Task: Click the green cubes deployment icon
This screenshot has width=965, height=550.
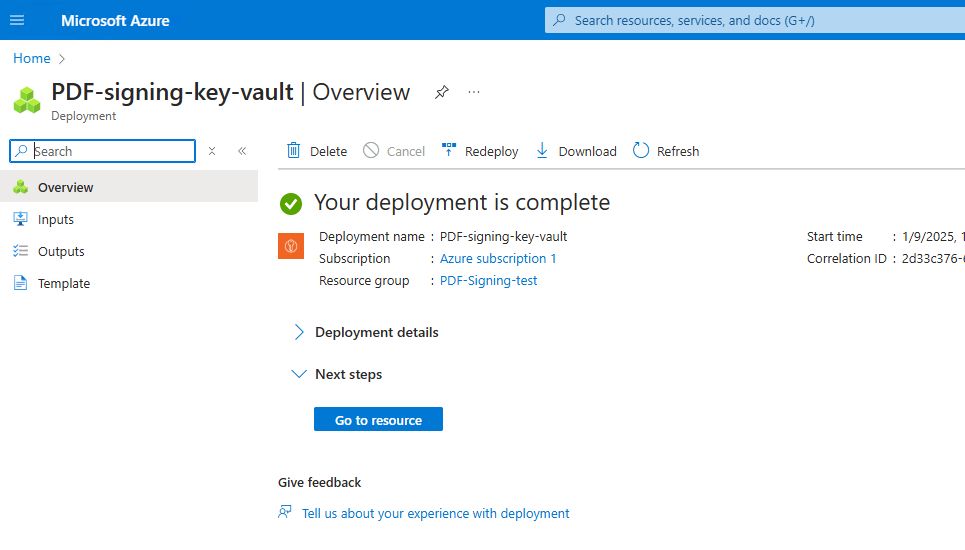Action: tap(27, 100)
